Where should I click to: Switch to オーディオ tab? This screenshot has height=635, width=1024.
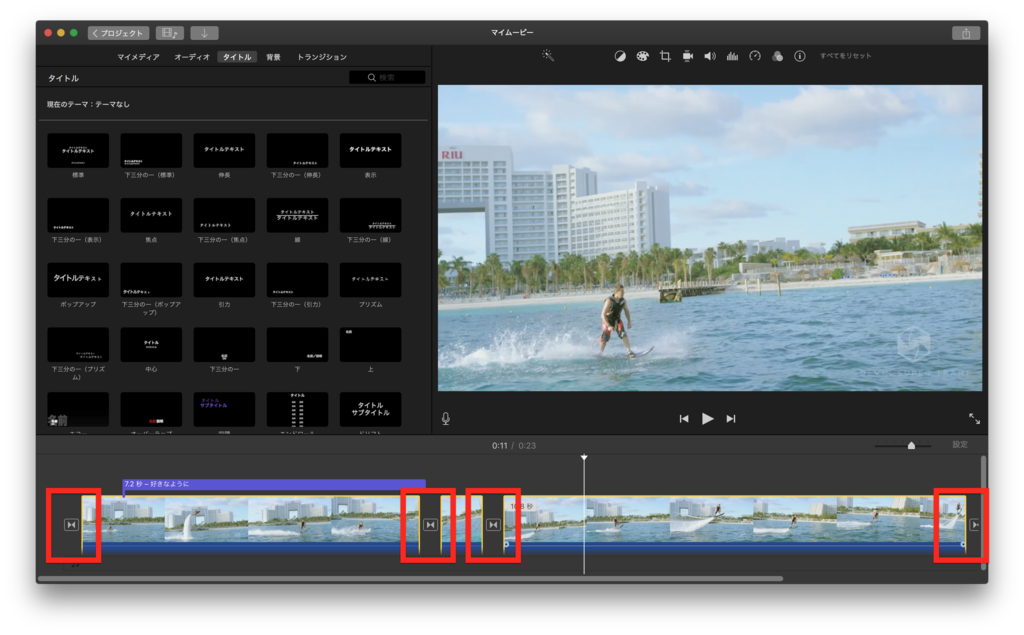coord(192,57)
